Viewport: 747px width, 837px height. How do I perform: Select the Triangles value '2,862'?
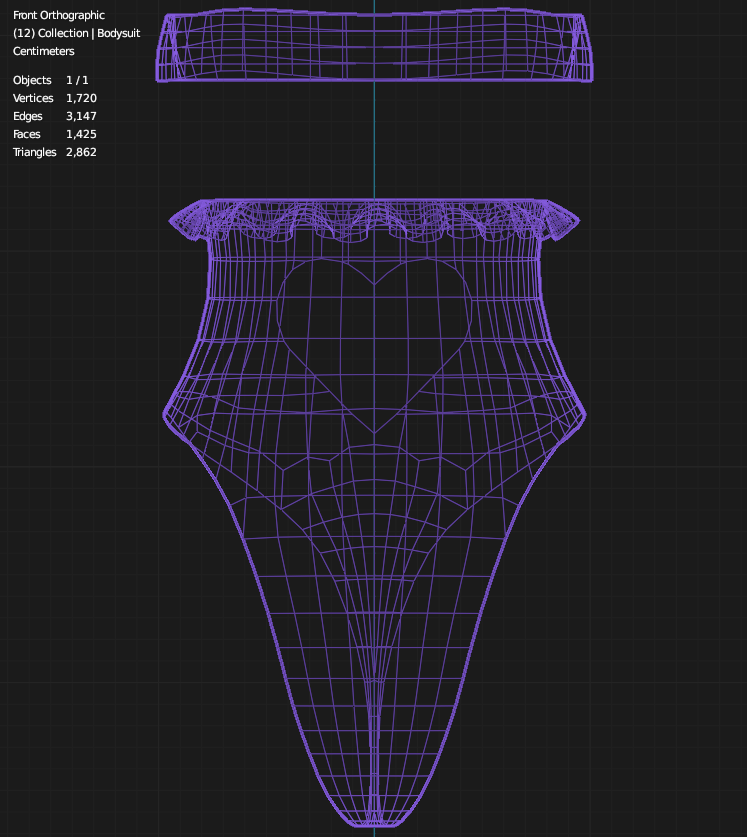[x=81, y=152]
